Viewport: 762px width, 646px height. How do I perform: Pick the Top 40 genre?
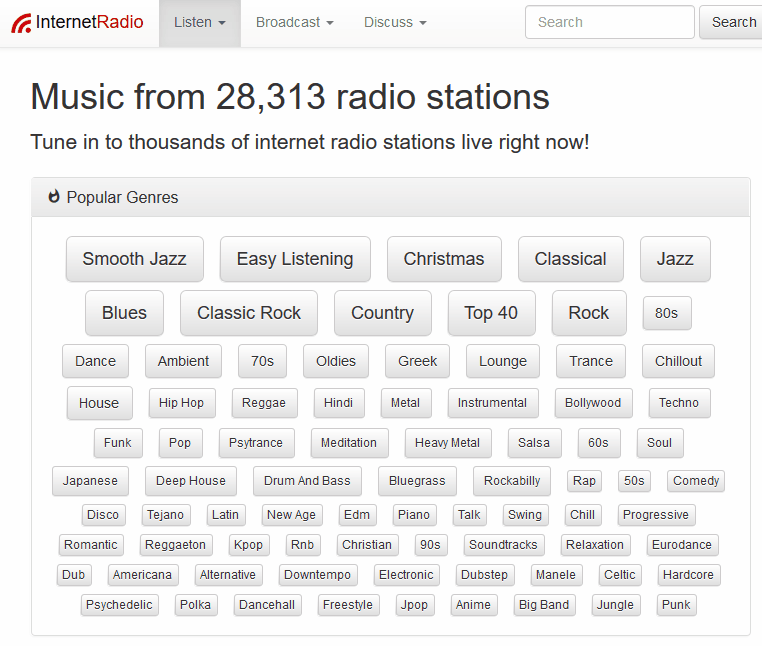click(491, 313)
